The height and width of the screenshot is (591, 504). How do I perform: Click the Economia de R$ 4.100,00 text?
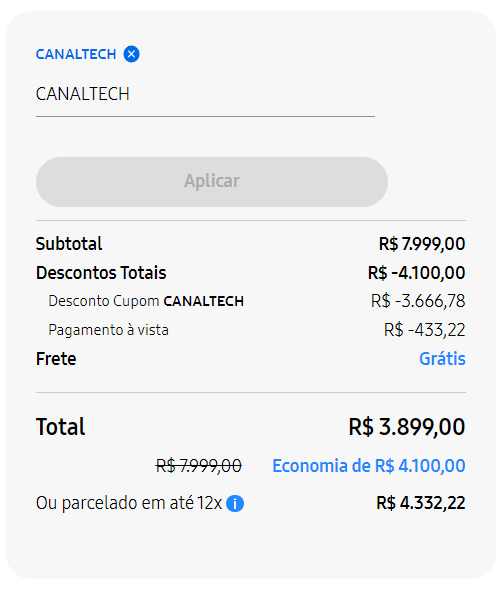point(369,466)
